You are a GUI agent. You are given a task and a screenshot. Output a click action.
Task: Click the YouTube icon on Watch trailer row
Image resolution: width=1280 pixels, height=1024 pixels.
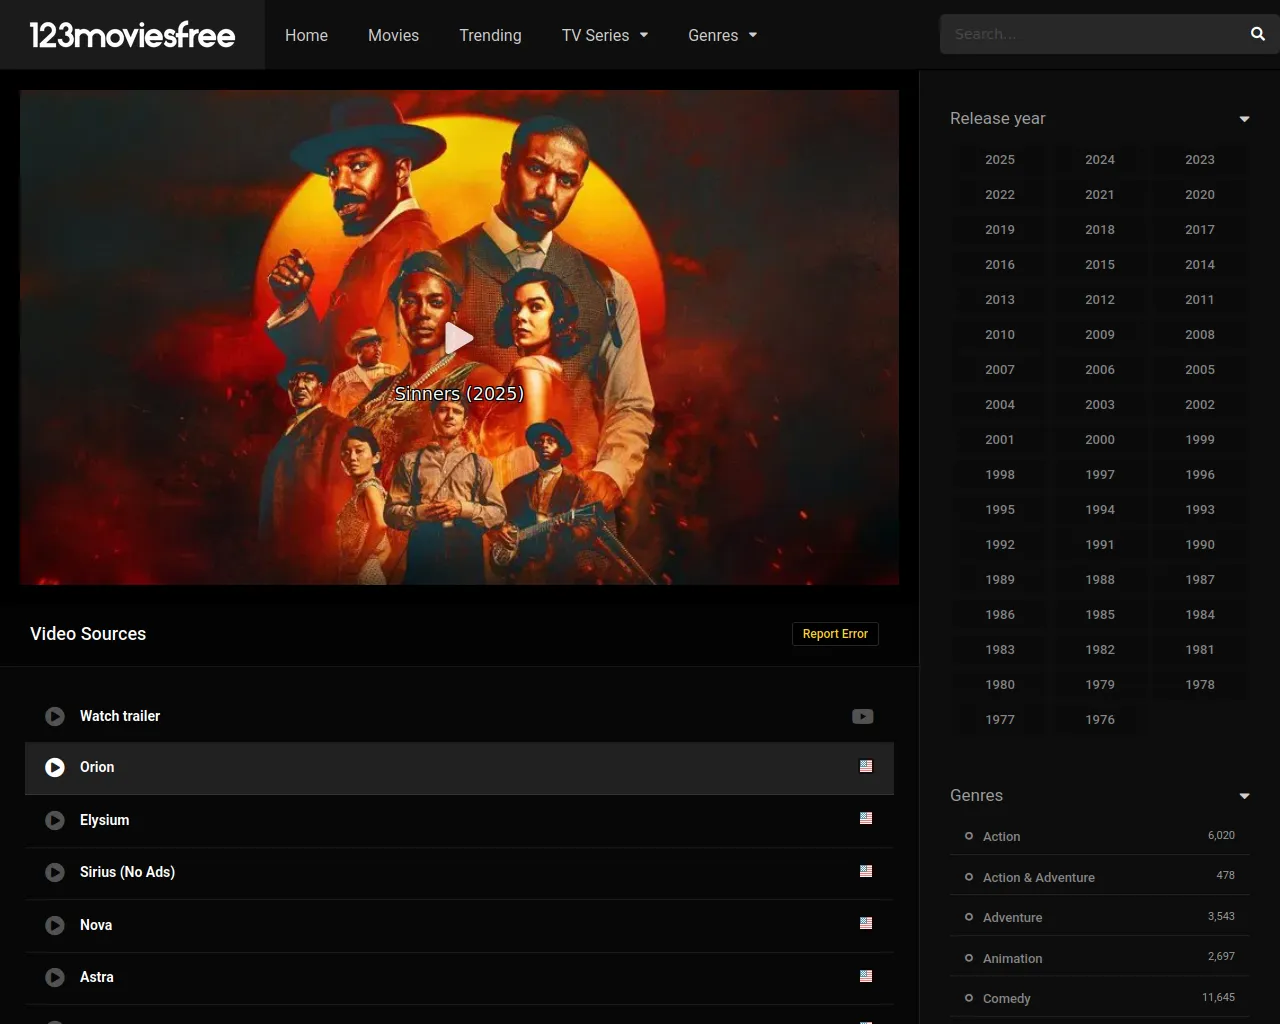862,716
